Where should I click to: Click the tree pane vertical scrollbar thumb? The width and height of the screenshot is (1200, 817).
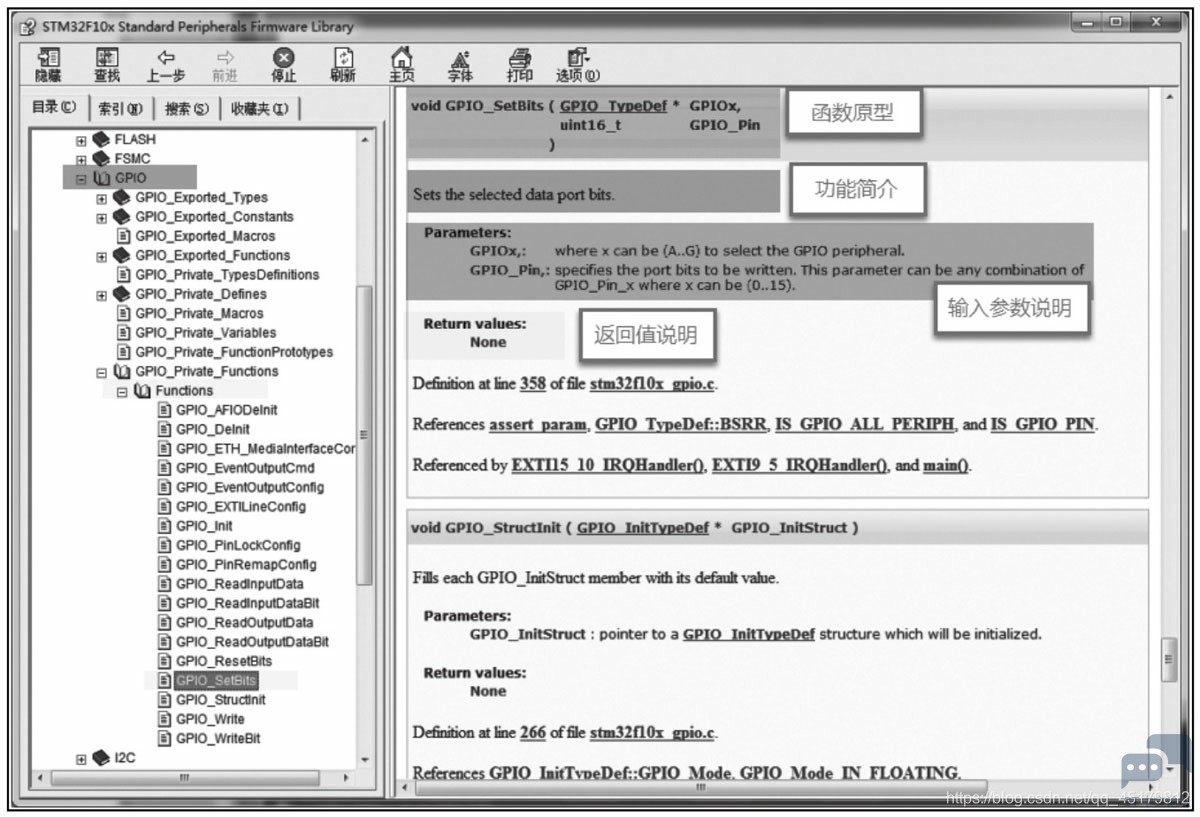[364, 435]
